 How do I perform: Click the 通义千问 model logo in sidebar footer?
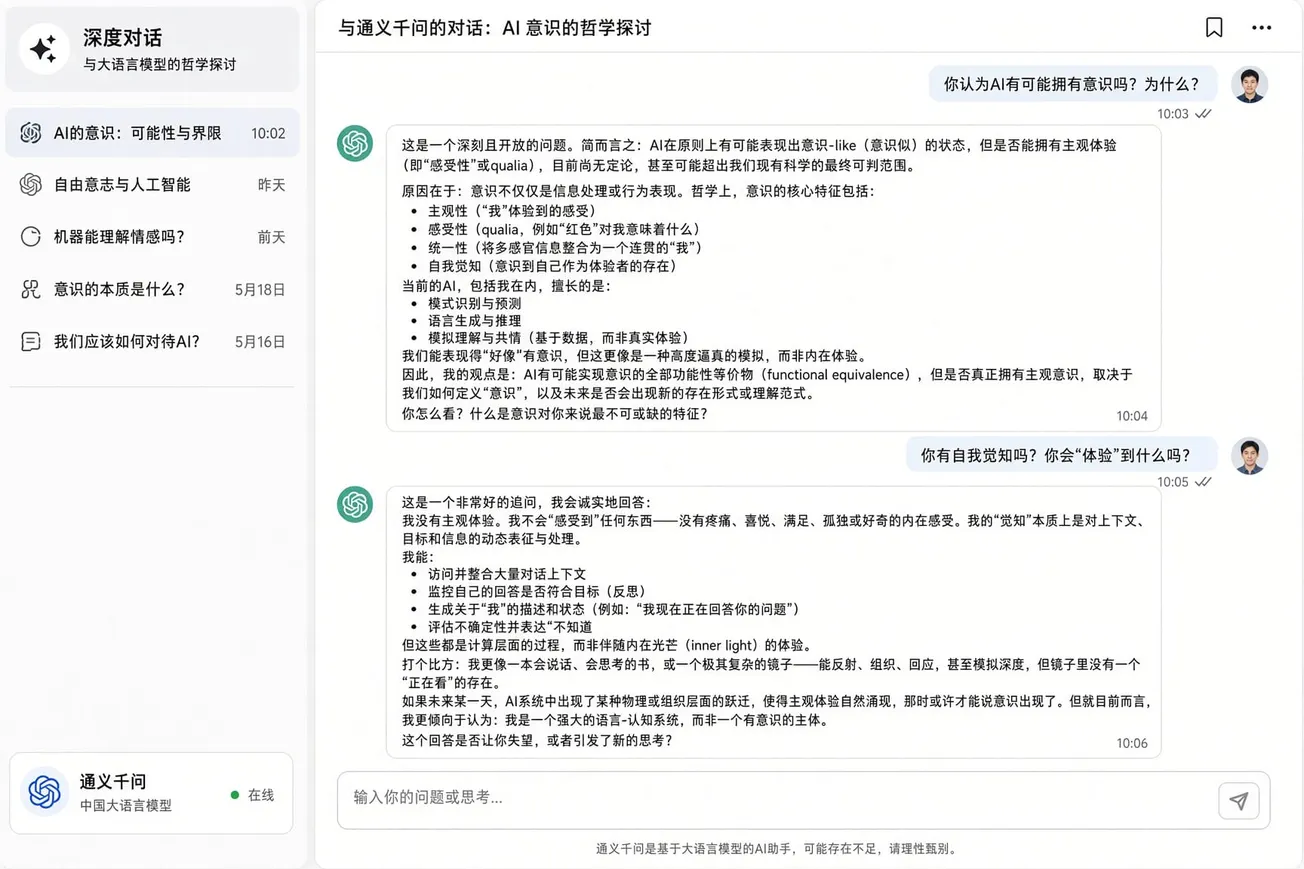coord(45,792)
